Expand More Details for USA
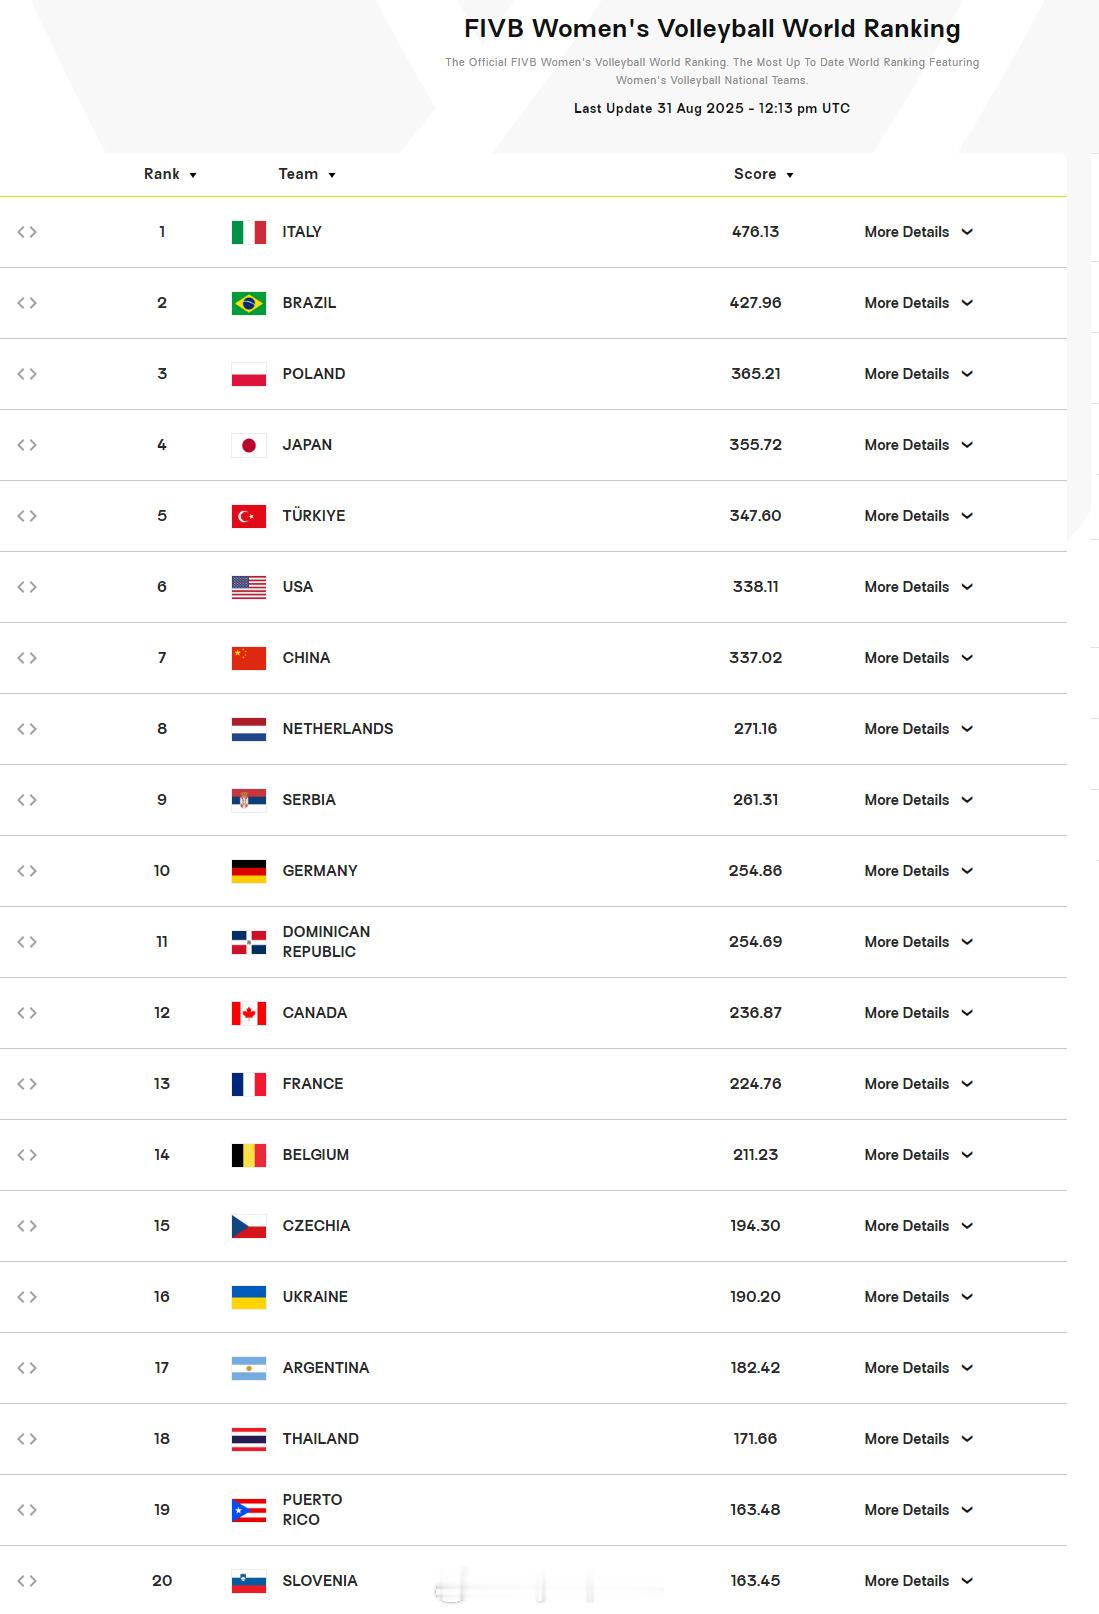The width and height of the screenshot is (1099, 1614). (x=918, y=587)
